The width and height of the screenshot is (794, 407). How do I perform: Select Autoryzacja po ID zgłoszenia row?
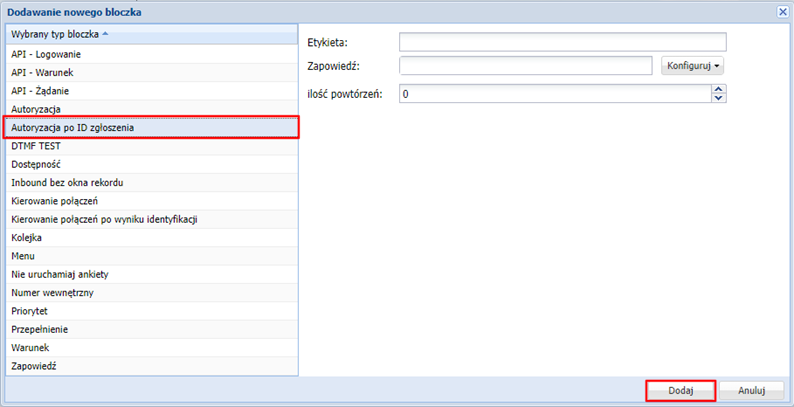click(152, 128)
